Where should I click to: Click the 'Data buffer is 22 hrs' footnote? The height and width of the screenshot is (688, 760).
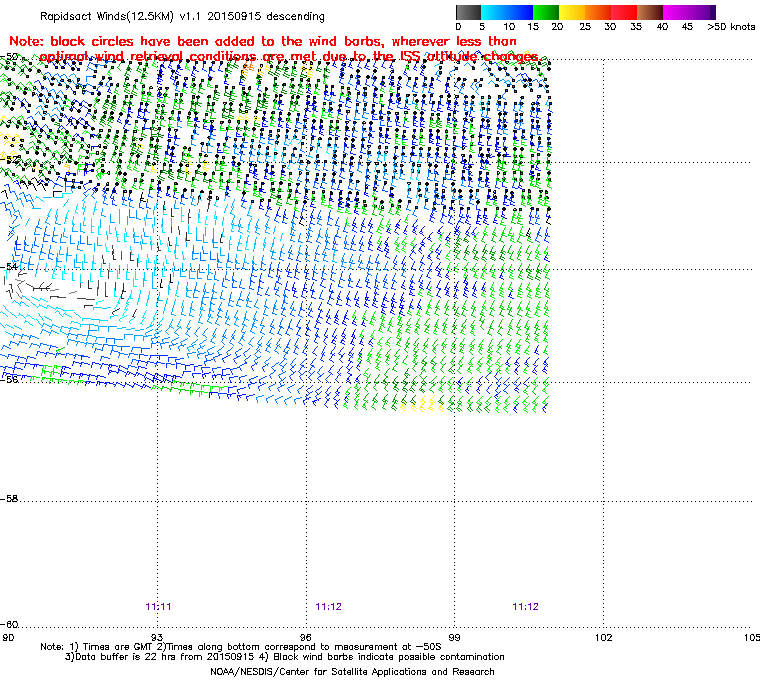(x=285, y=657)
